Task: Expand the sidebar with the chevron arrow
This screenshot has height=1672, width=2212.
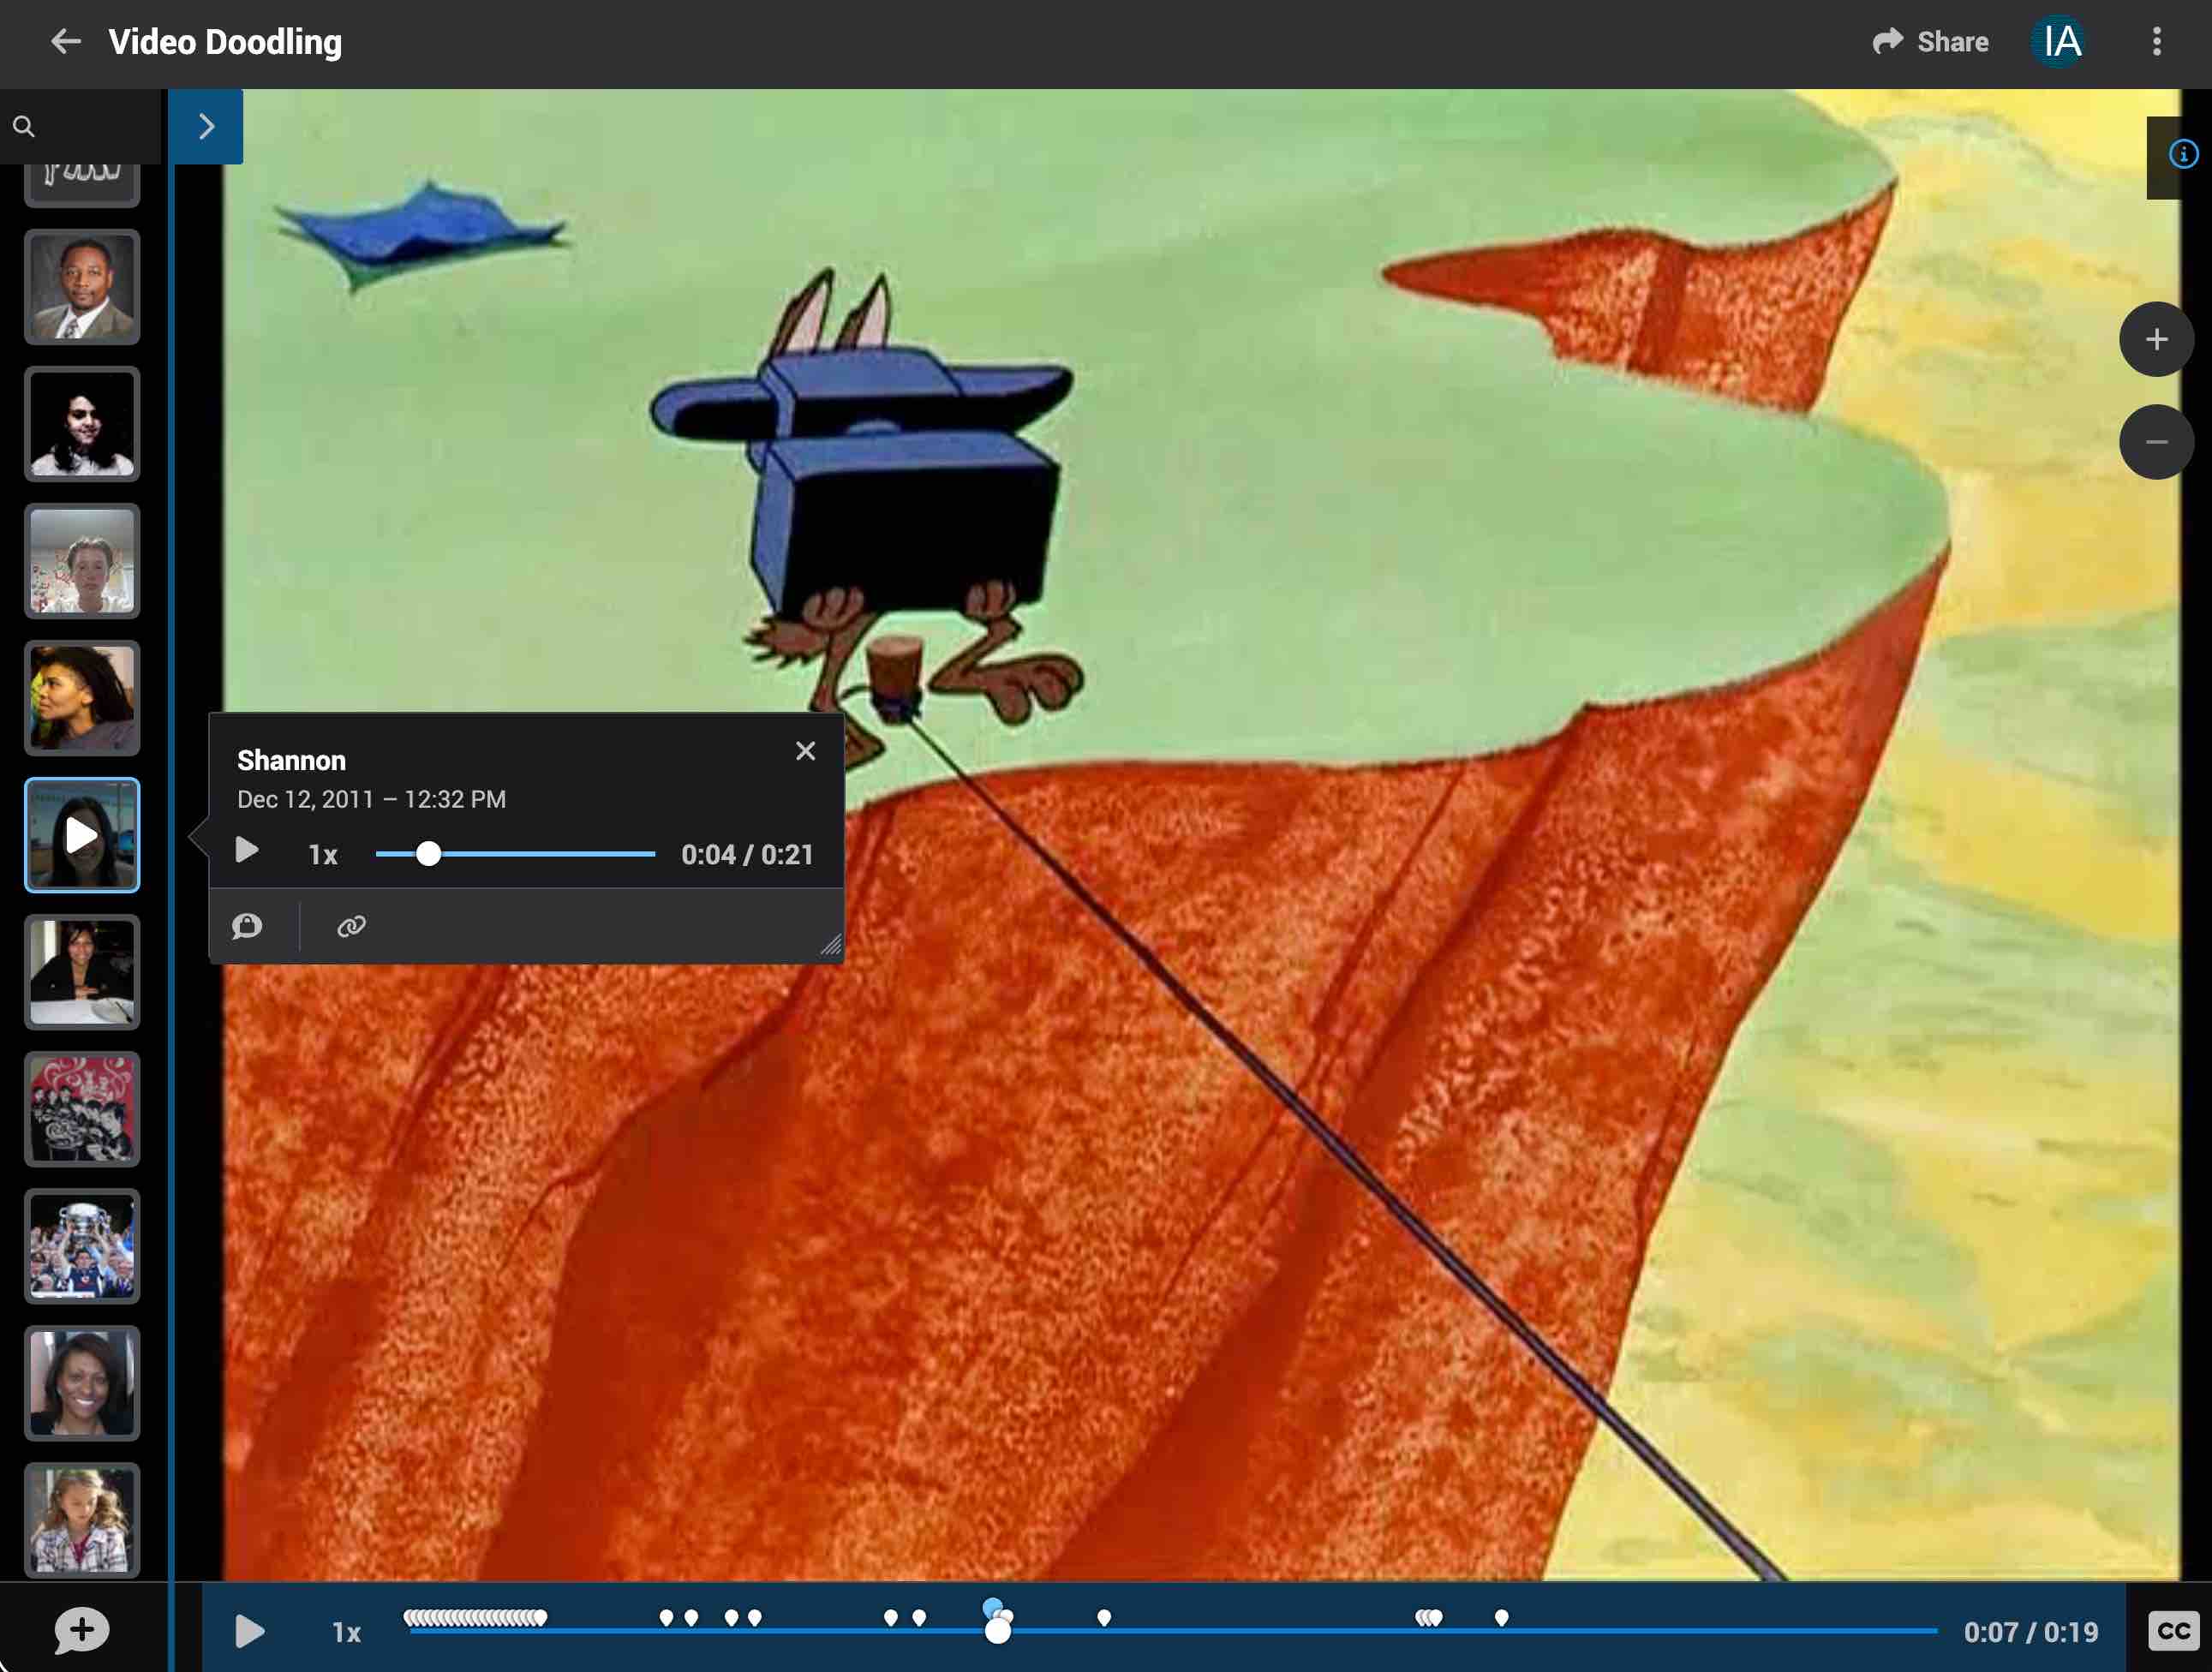Action: [x=206, y=127]
